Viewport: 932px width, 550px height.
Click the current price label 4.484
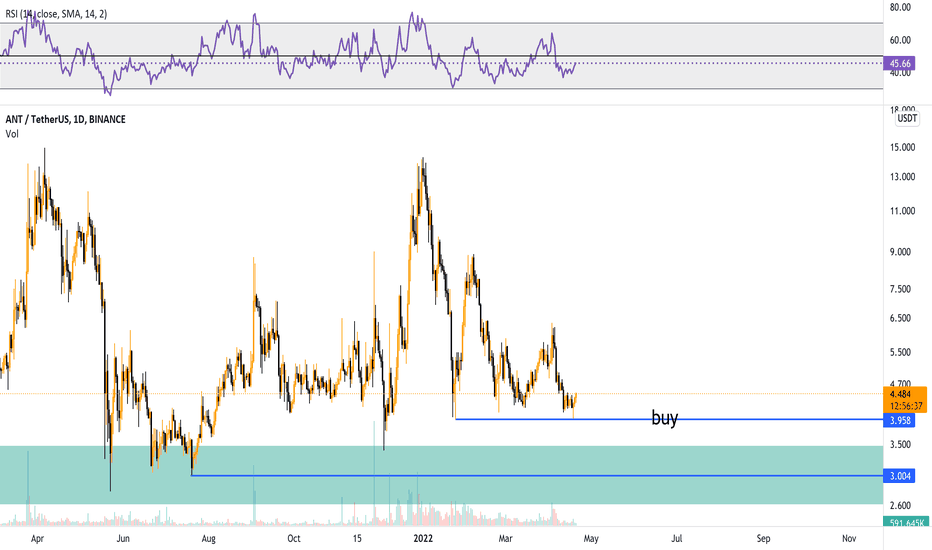coord(900,394)
